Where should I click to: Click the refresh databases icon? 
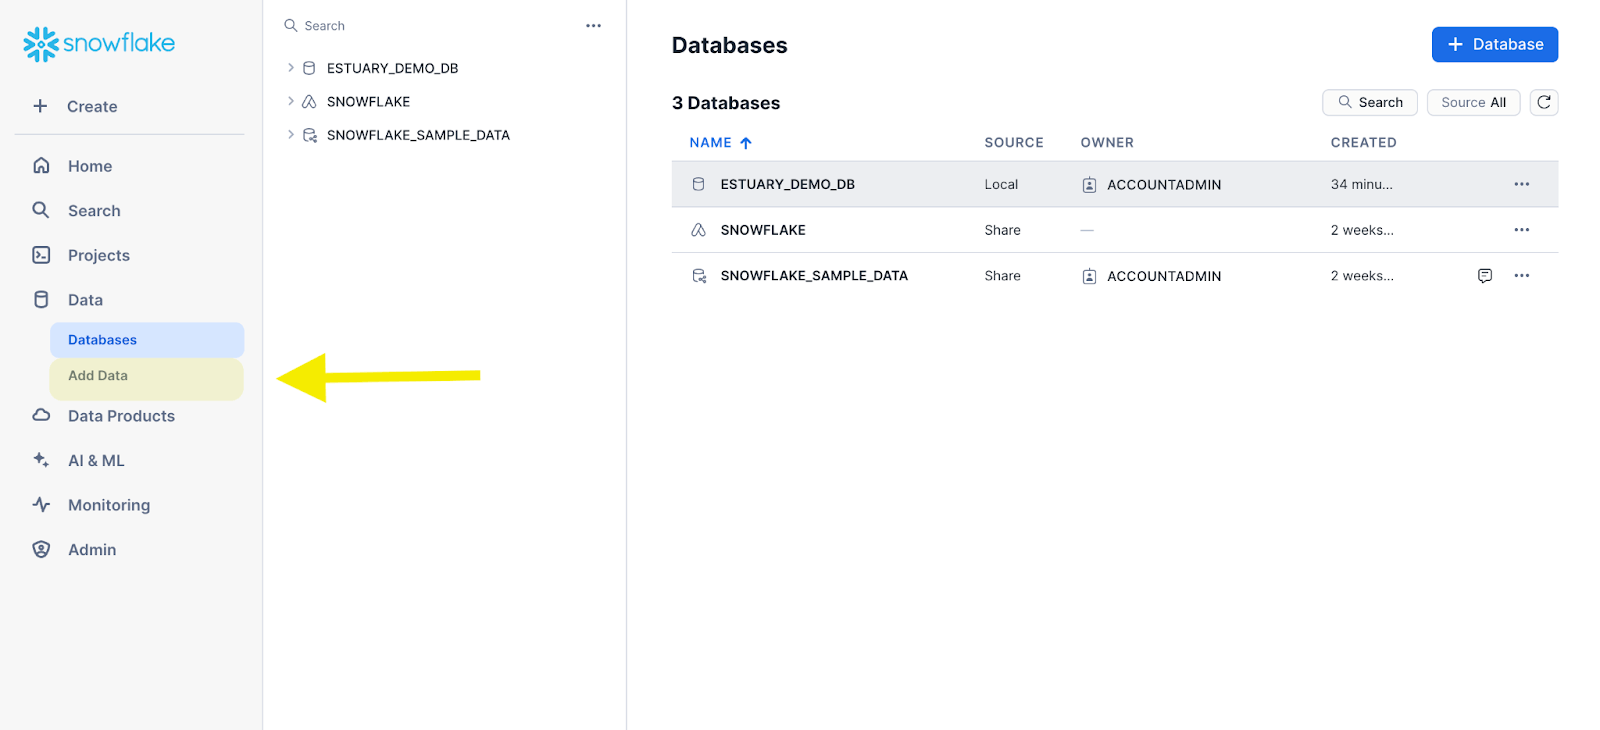point(1544,102)
